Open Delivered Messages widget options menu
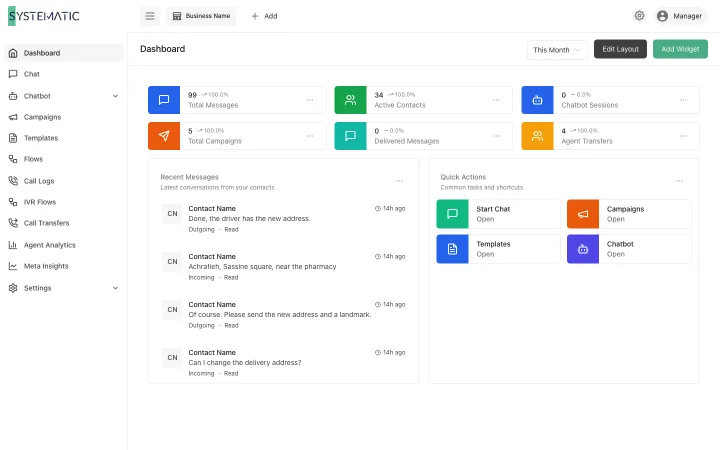This screenshot has width=720, height=450. click(x=496, y=136)
